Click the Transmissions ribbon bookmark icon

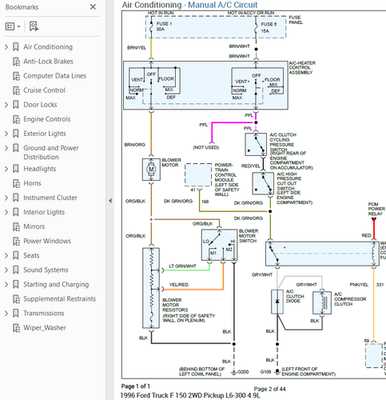pos(16,313)
